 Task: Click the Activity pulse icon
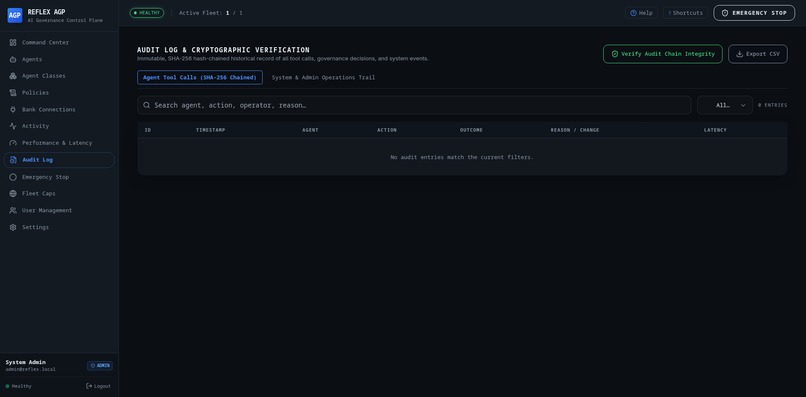click(13, 126)
